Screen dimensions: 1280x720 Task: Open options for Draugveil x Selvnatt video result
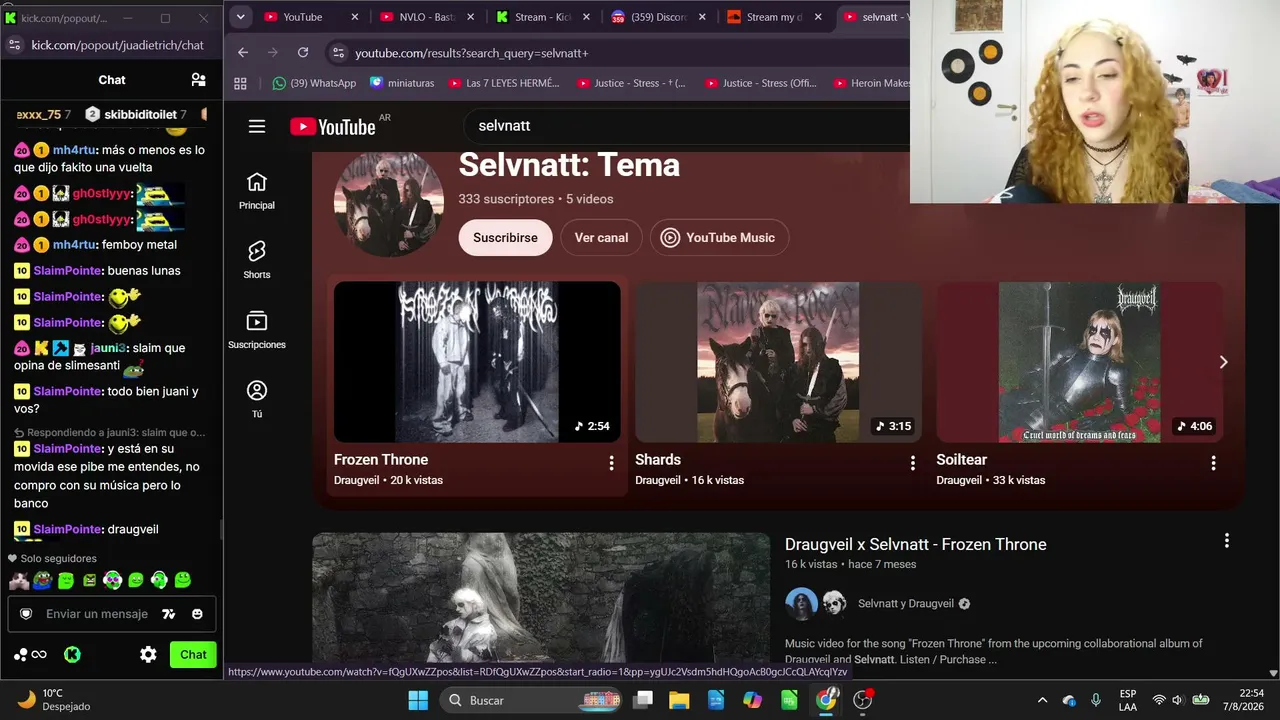tap(1227, 541)
